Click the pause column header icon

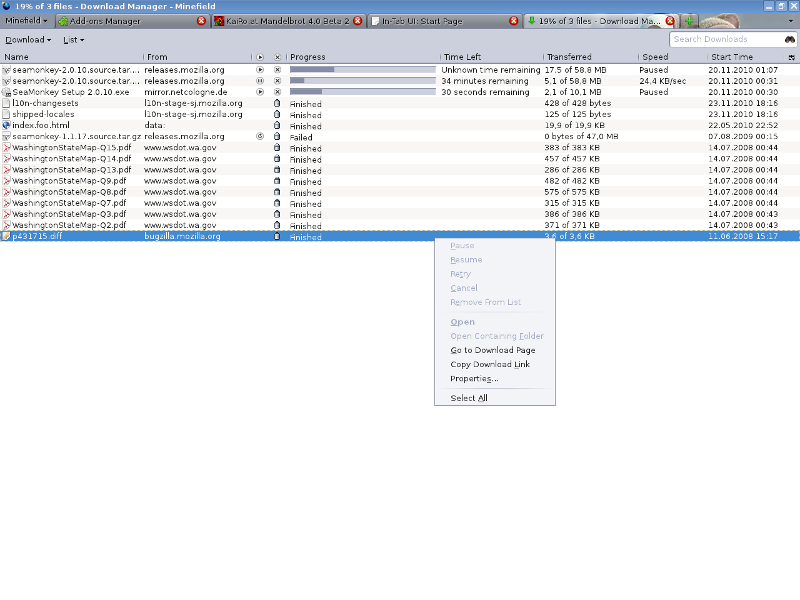pyautogui.click(x=260, y=57)
